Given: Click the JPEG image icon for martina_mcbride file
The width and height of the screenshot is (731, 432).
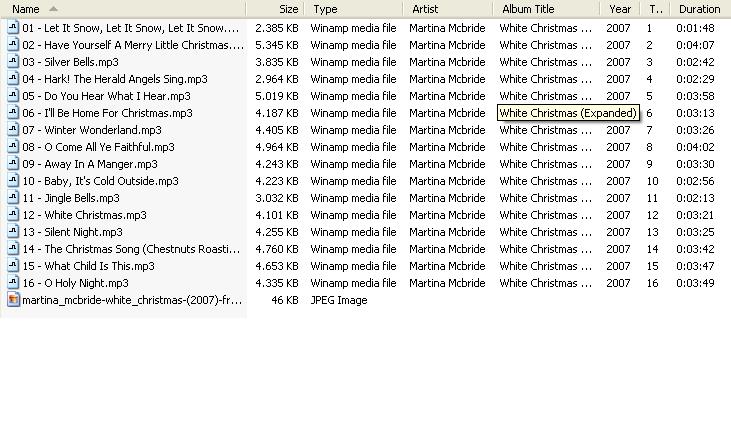Looking at the screenshot, I should click(14, 300).
